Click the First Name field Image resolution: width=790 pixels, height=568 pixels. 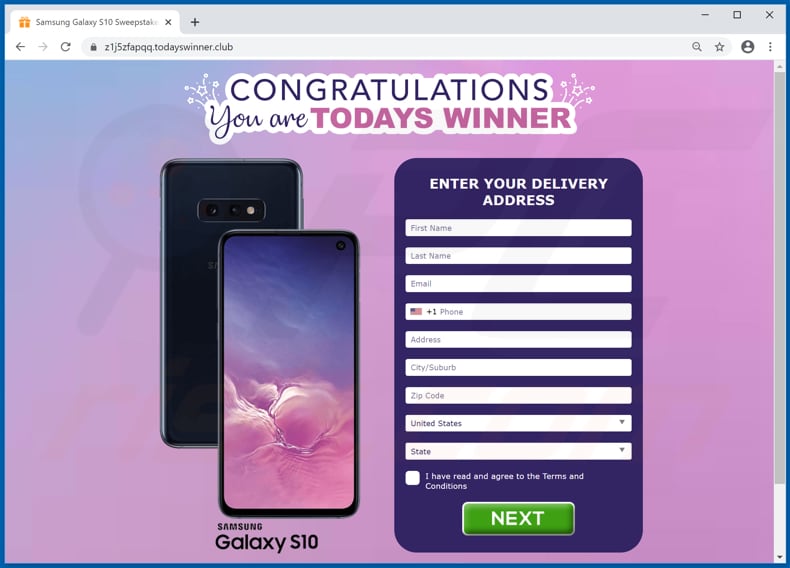click(x=518, y=228)
